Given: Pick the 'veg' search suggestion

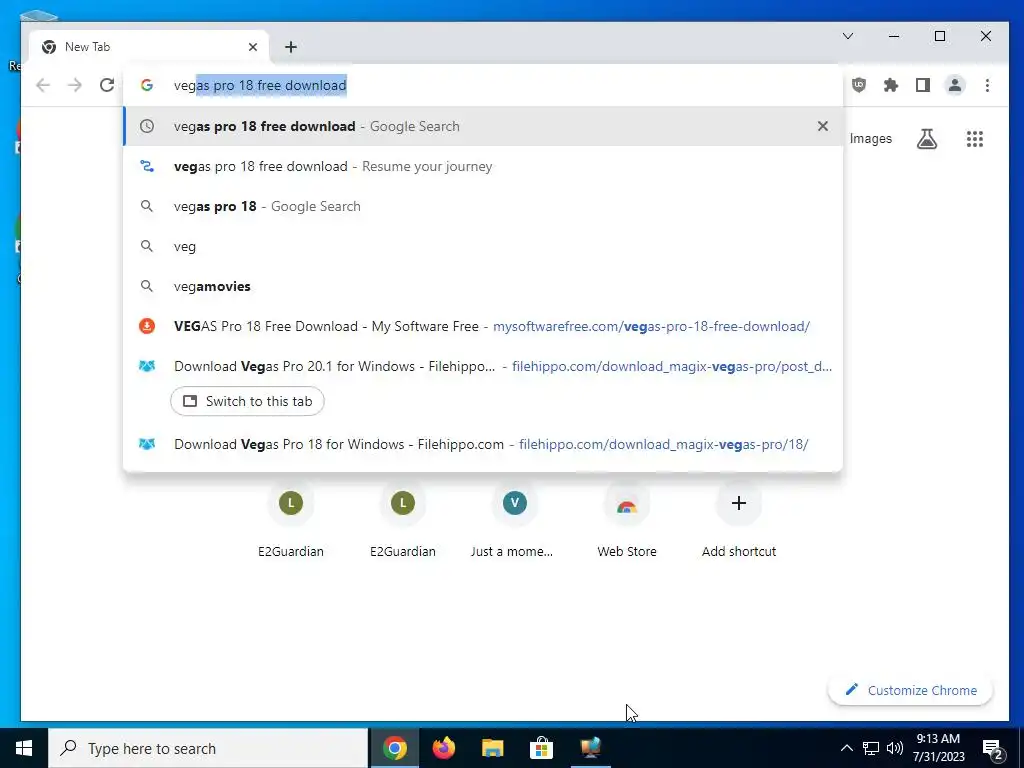Looking at the screenshot, I should point(483,246).
